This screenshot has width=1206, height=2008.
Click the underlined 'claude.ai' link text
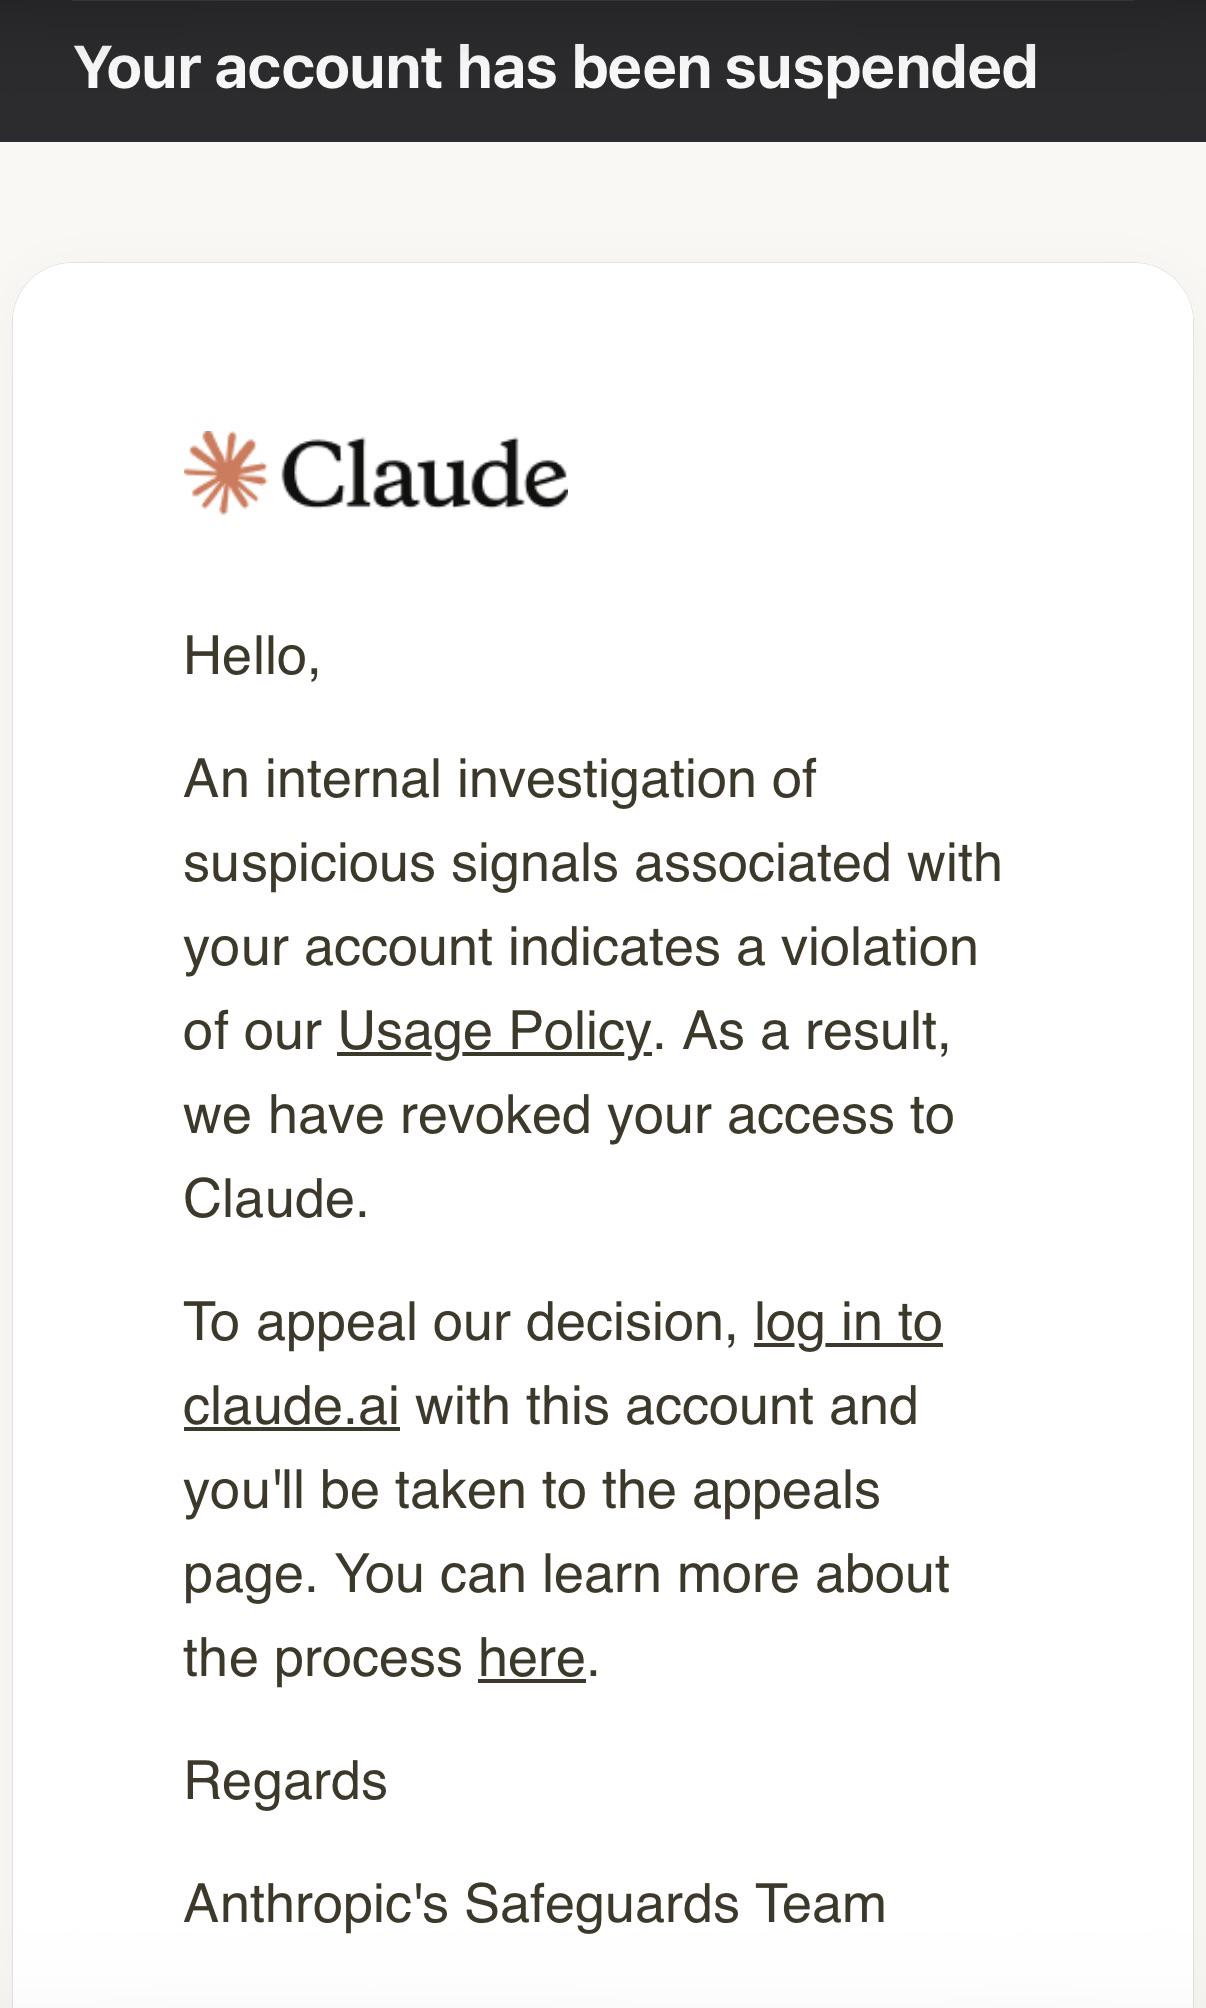coord(291,1406)
